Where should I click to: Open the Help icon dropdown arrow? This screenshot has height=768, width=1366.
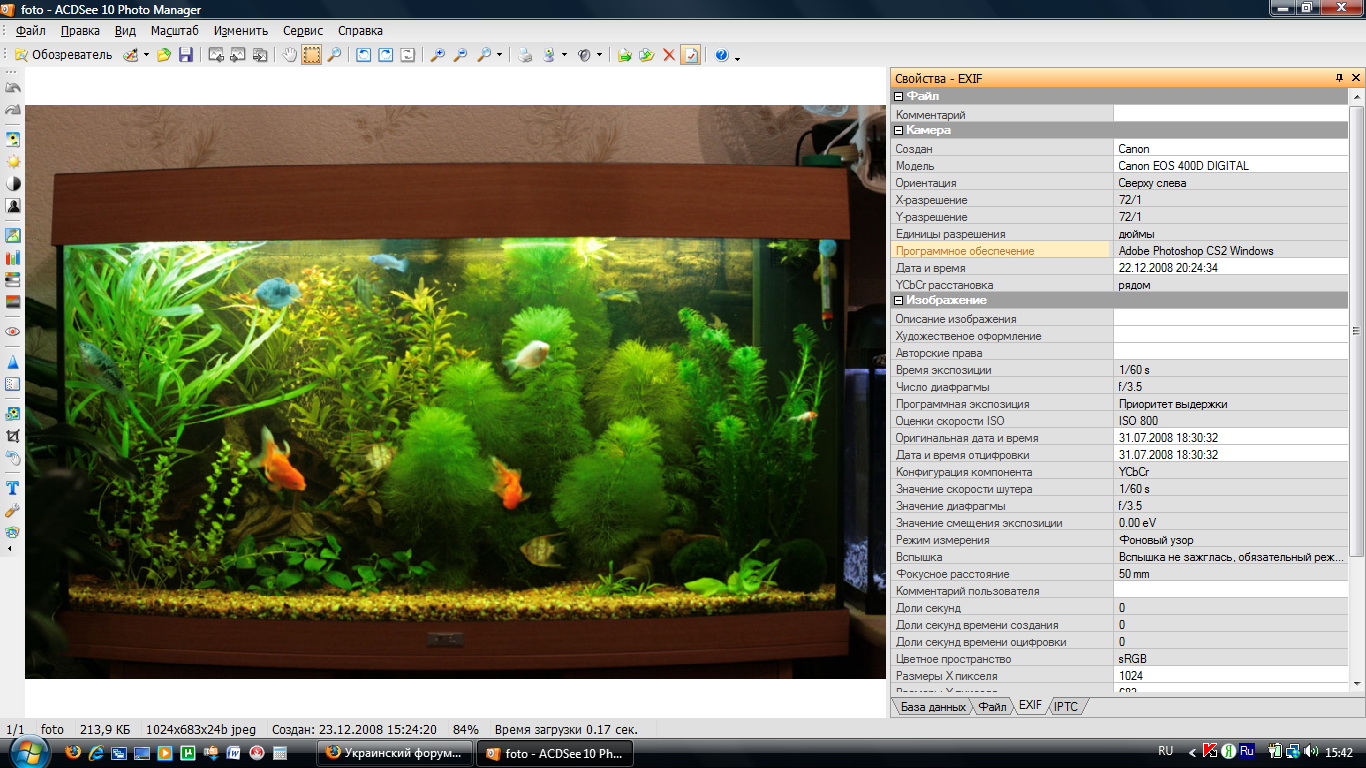point(737,57)
